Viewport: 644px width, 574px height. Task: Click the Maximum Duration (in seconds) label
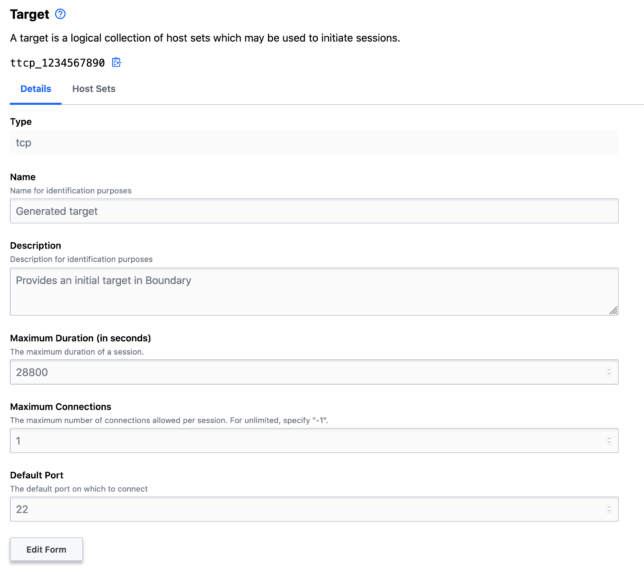tap(80, 338)
